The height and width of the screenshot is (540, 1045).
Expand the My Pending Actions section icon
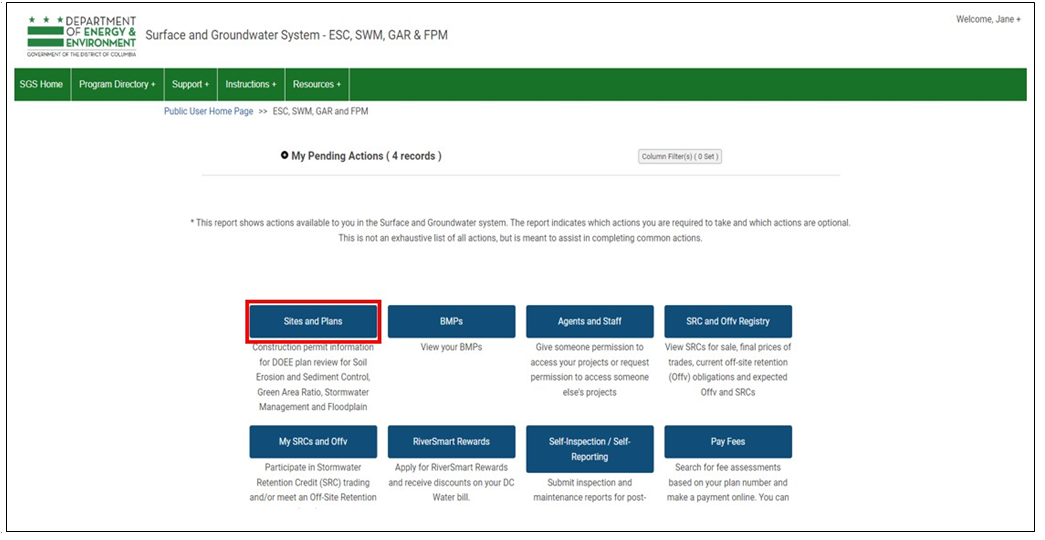(x=285, y=156)
